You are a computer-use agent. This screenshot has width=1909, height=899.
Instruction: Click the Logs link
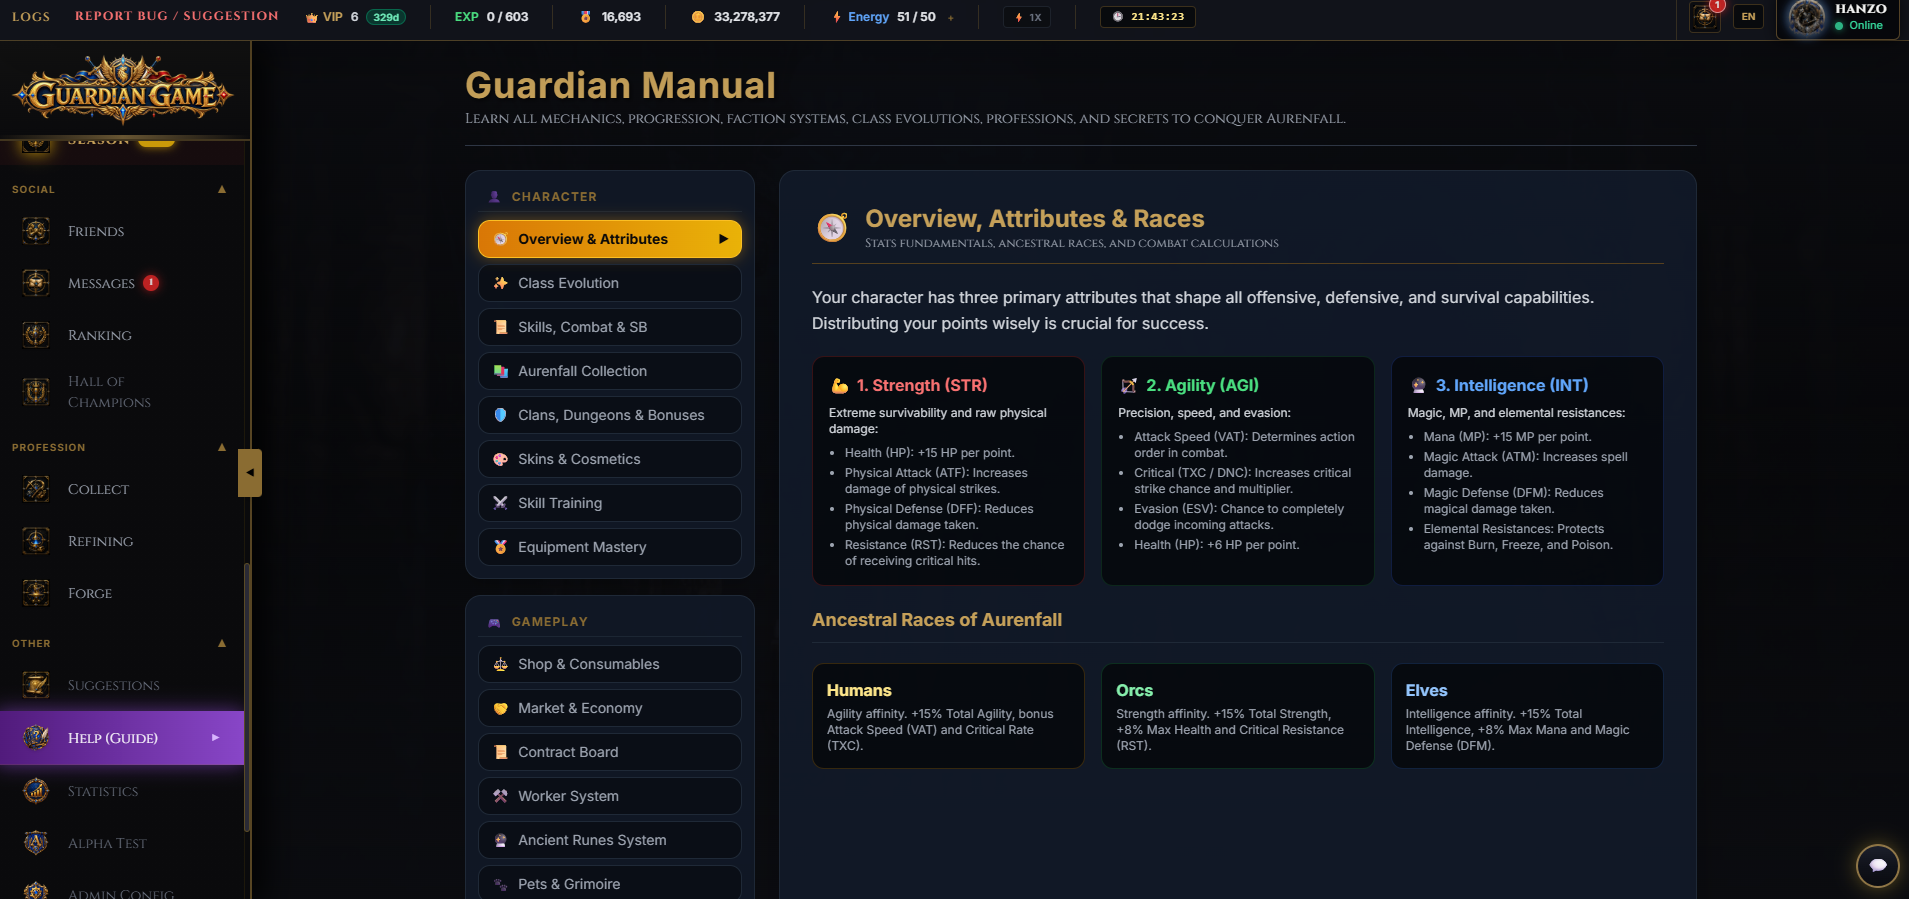(x=31, y=16)
